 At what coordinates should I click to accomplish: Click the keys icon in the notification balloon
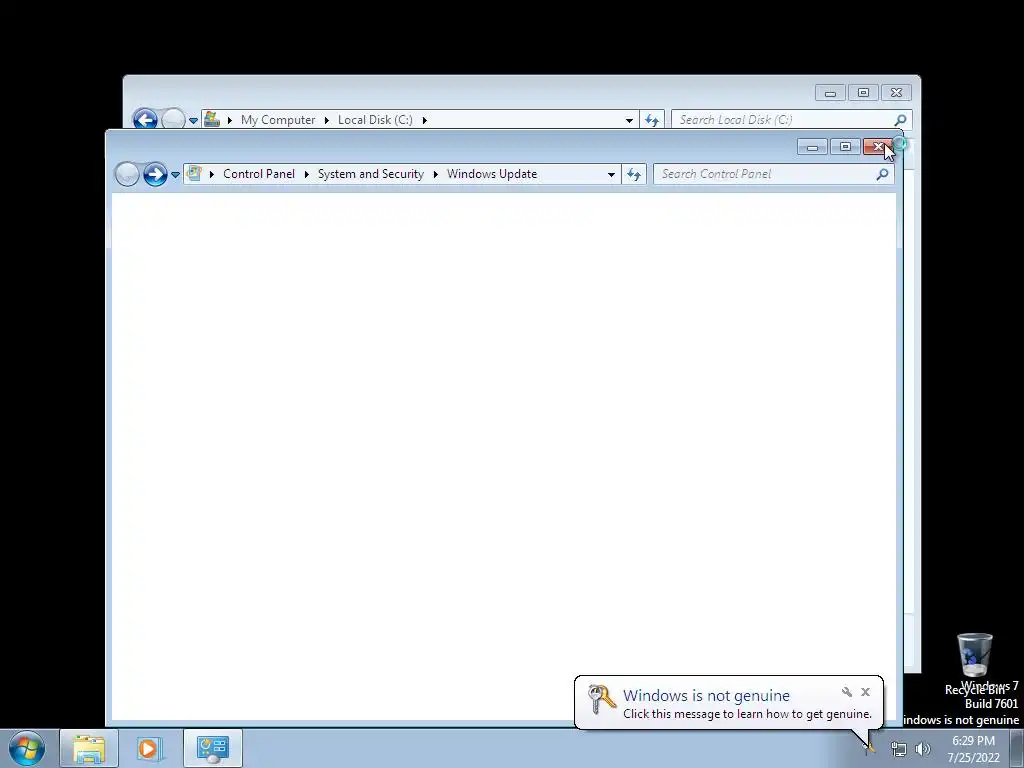pos(601,699)
